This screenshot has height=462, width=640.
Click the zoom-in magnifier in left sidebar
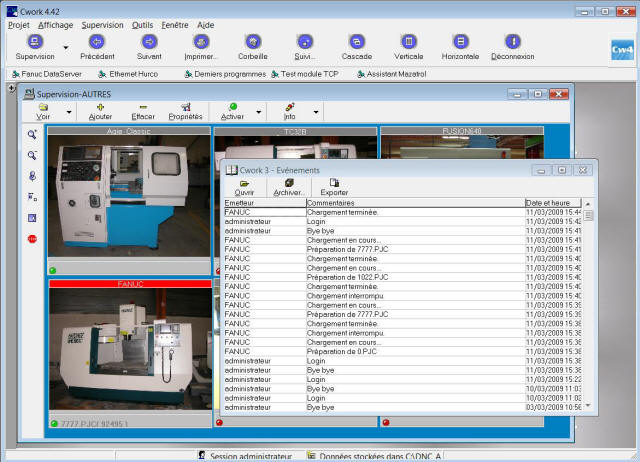(x=32, y=133)
